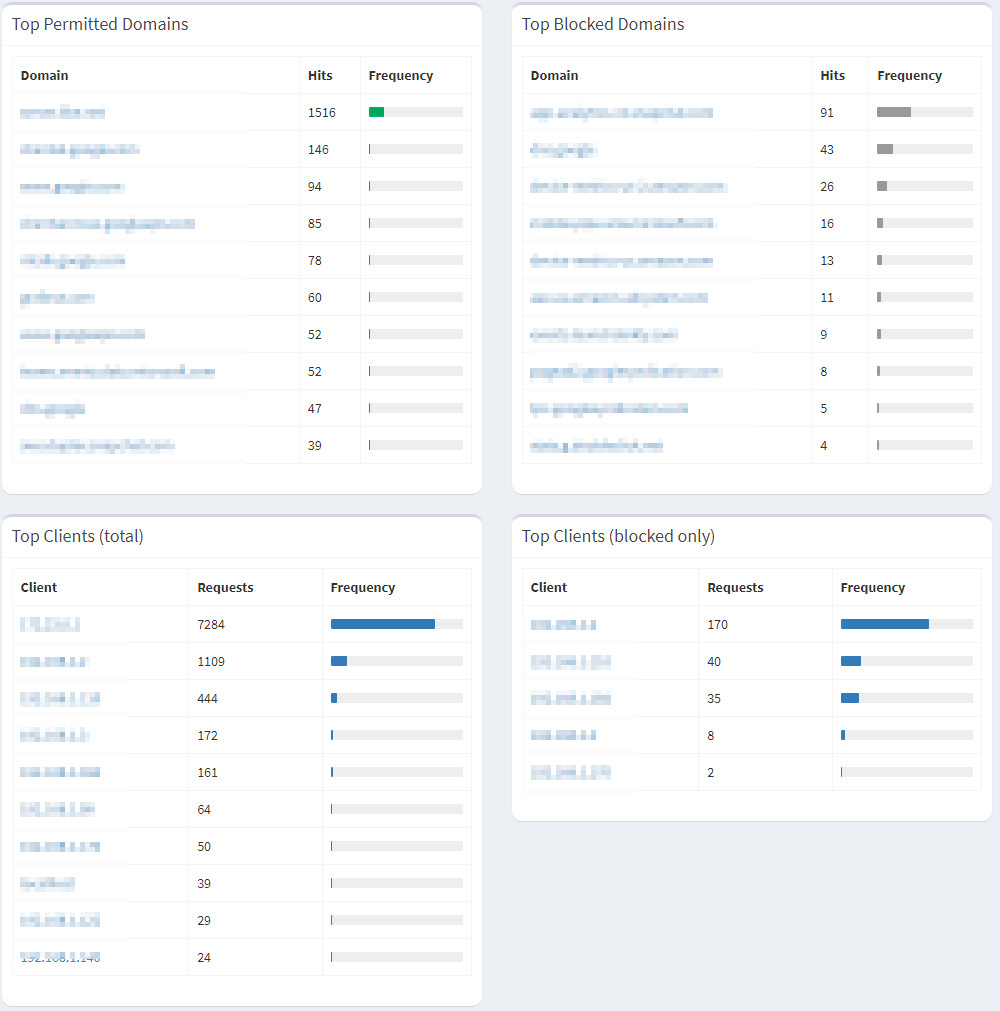Viewport: 1000px width, 1011px height.
Task: Select the blocked-only client with 2 requests
Action: (570, 773)
